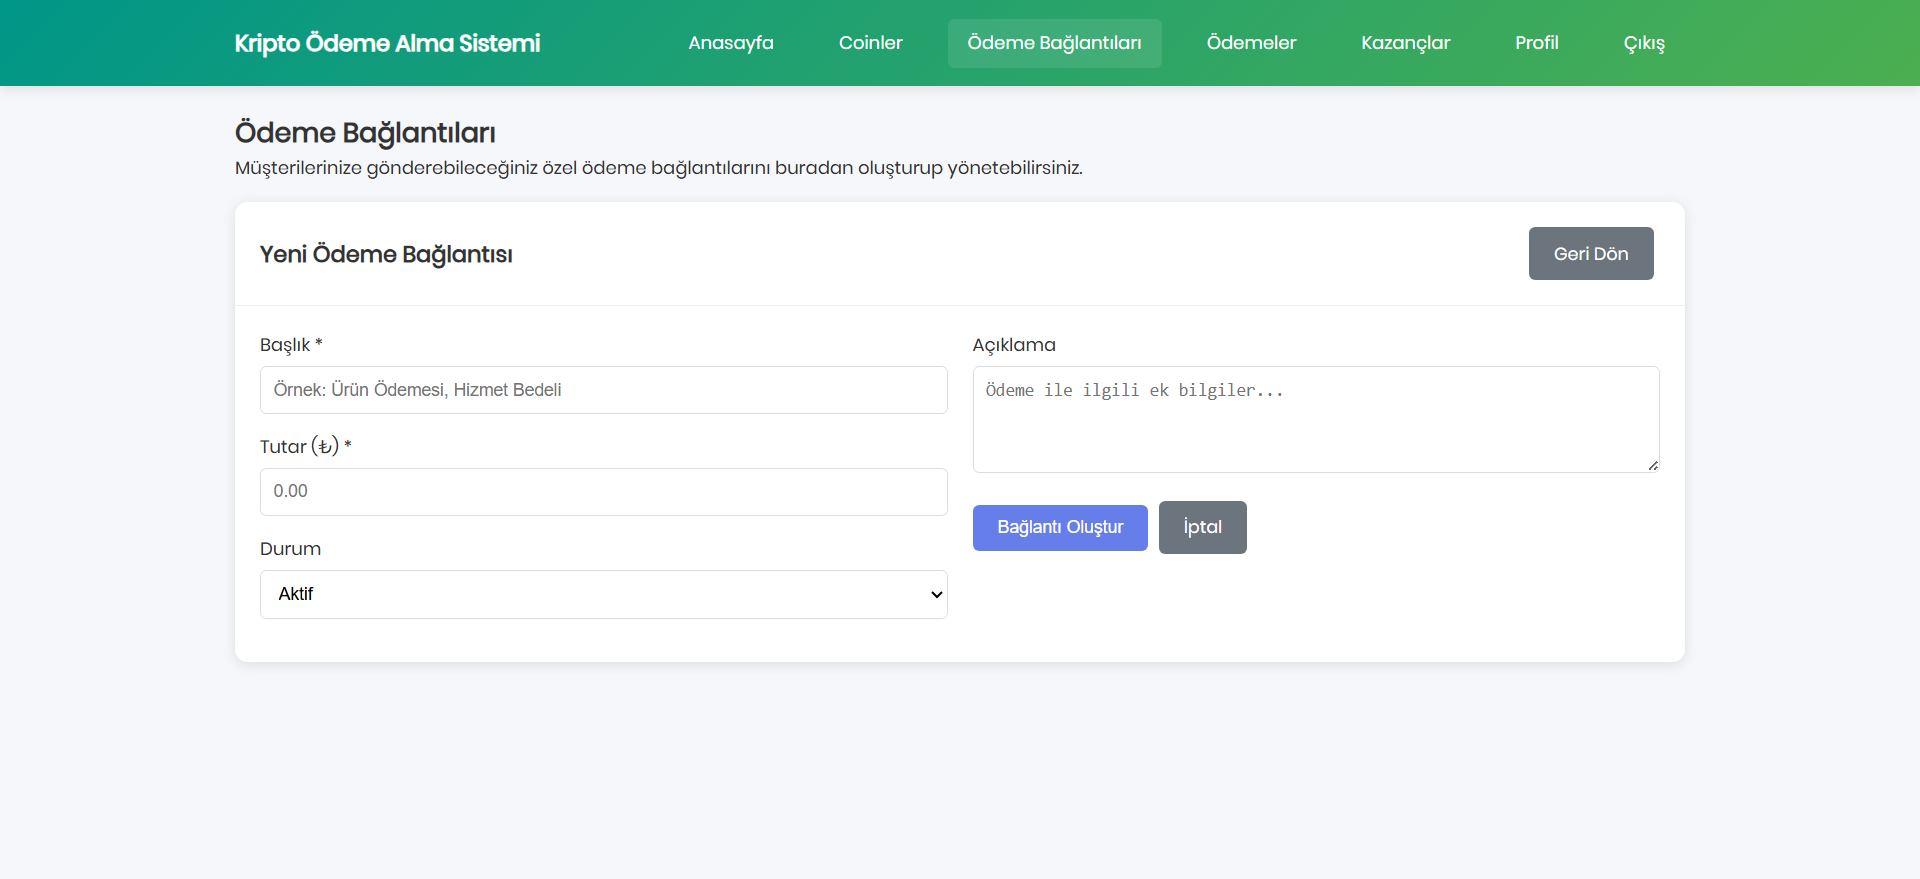Viewport: 1920px width, 879px height.
Task: Click the Müşterilerinize description text
Action: point(658,168)
